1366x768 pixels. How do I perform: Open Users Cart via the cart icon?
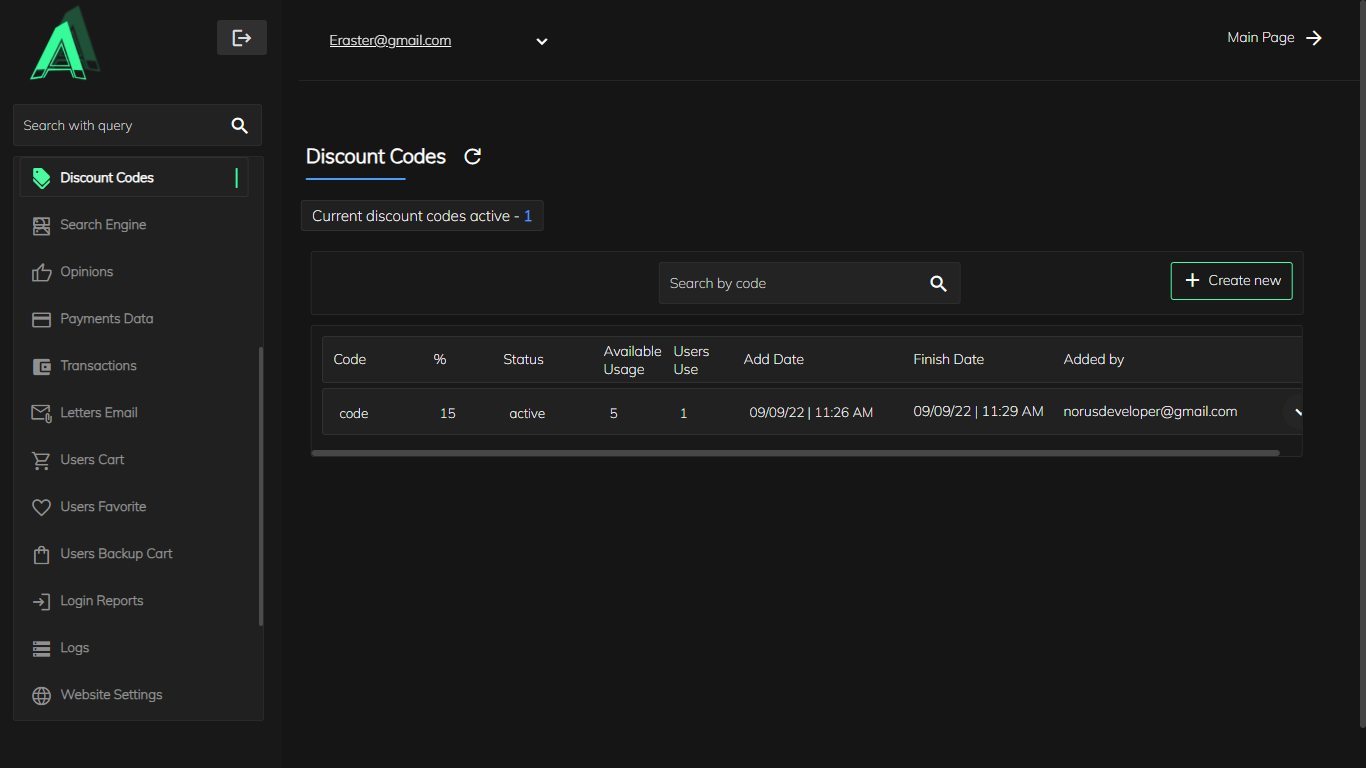41,460
